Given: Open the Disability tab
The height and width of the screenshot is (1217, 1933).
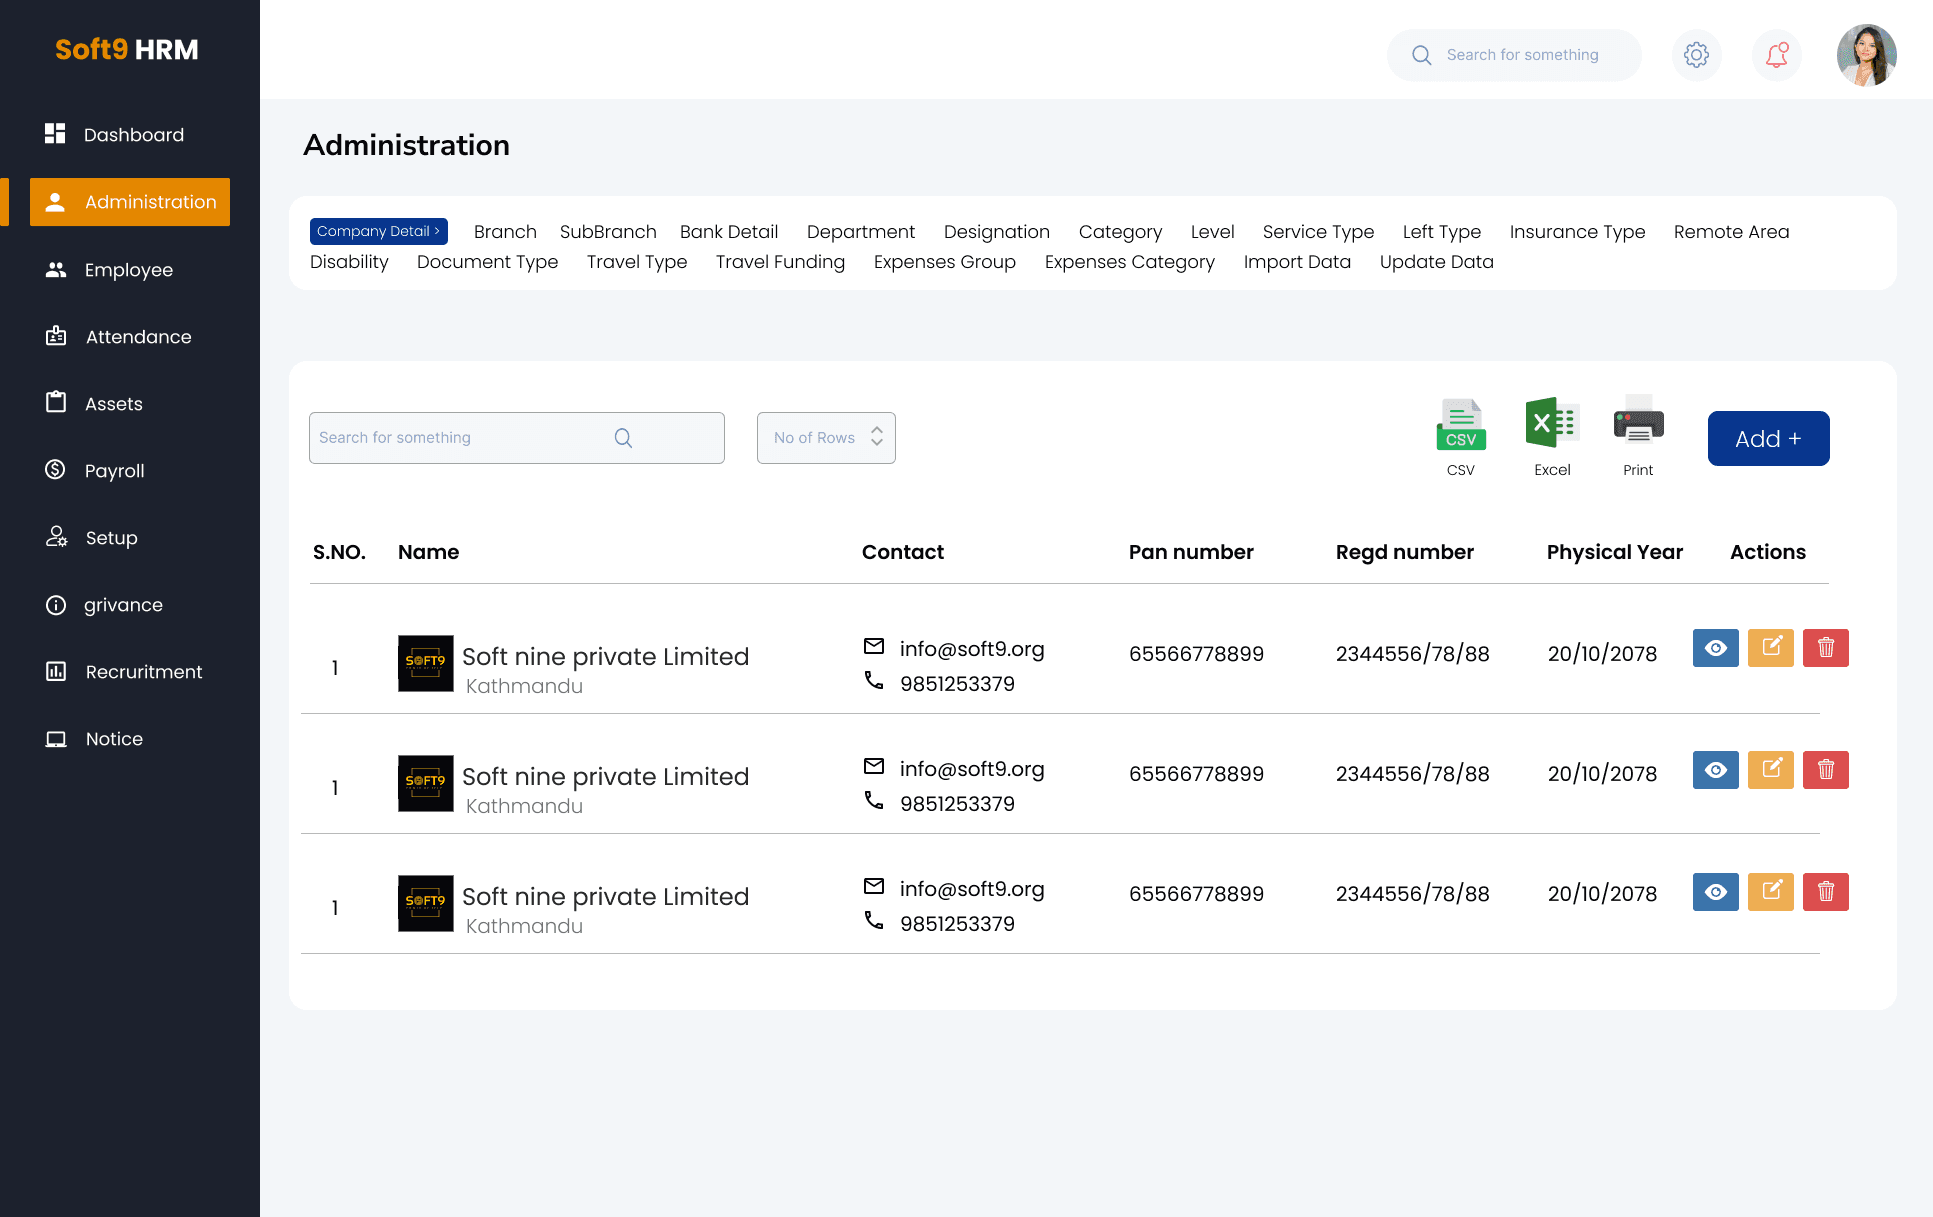Looking at the screenshot, I should click(x=349, y=262).
